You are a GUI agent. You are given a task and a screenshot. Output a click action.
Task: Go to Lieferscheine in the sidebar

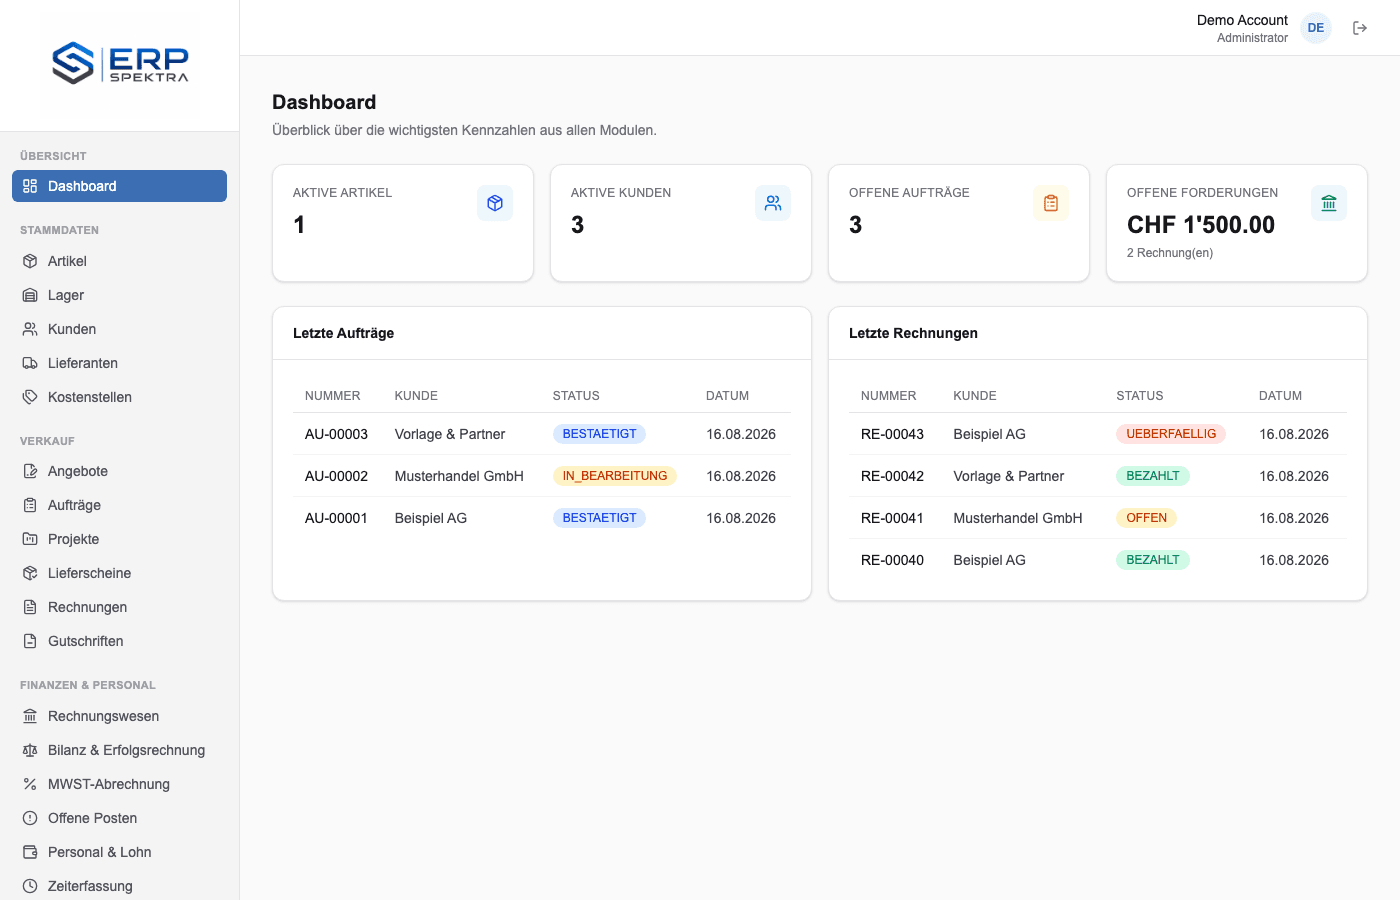(x=119, y=573)
